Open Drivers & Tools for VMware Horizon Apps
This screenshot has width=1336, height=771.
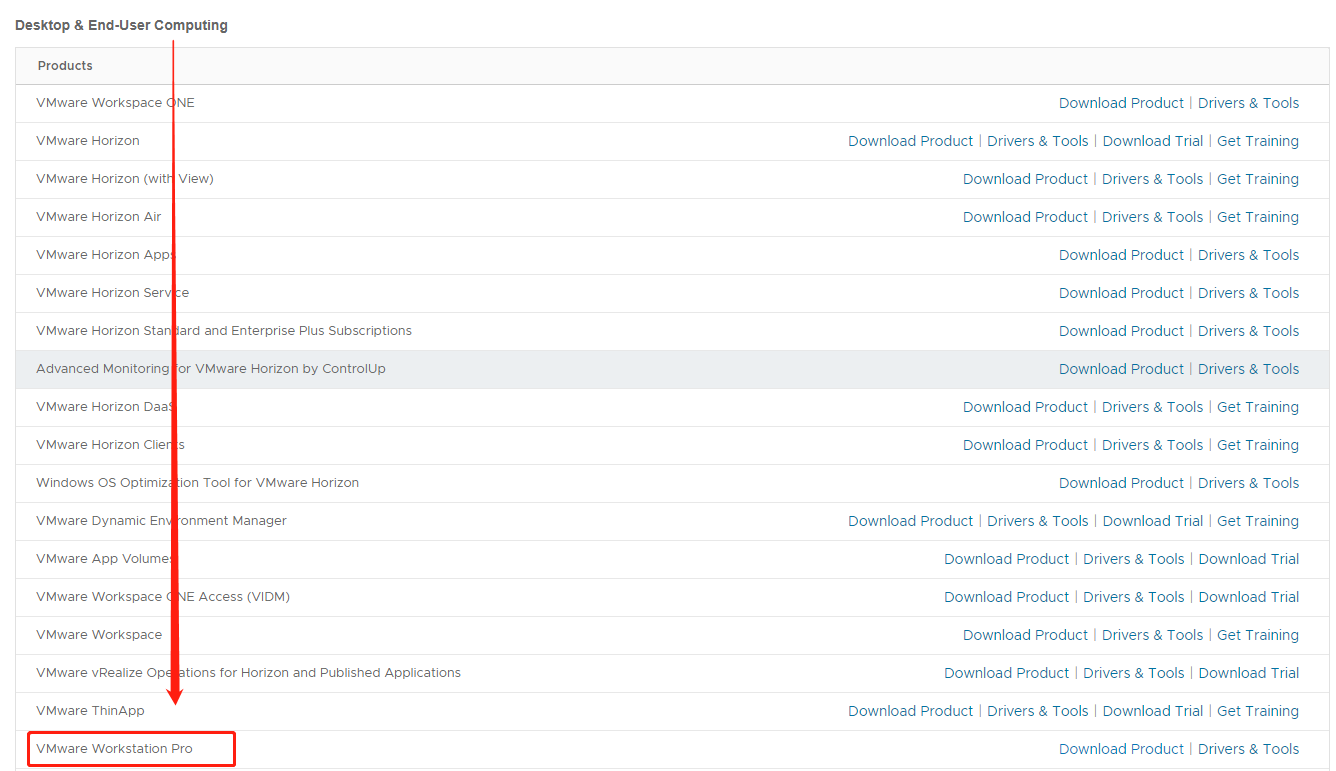pos(1248,255)
